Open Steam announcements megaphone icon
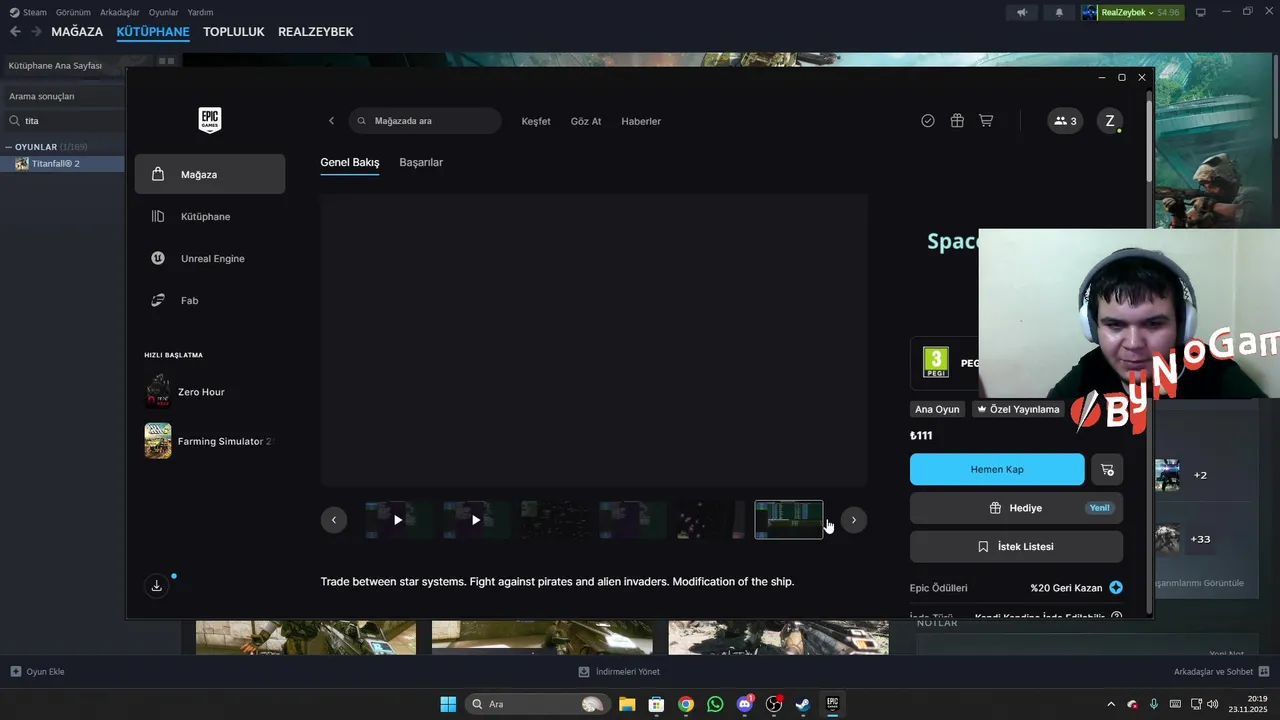1280x720 pixels. tap(1021, 12)
